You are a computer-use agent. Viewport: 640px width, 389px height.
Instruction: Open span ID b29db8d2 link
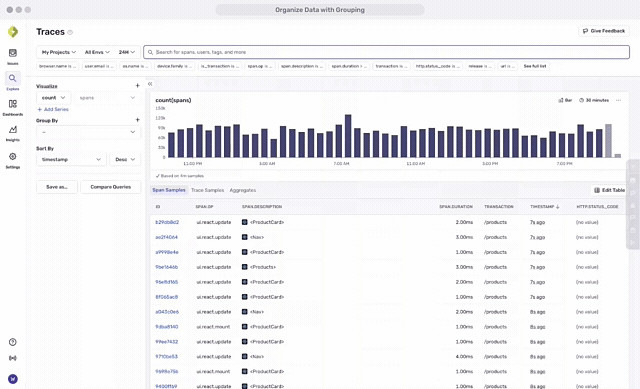coord(167,222)
